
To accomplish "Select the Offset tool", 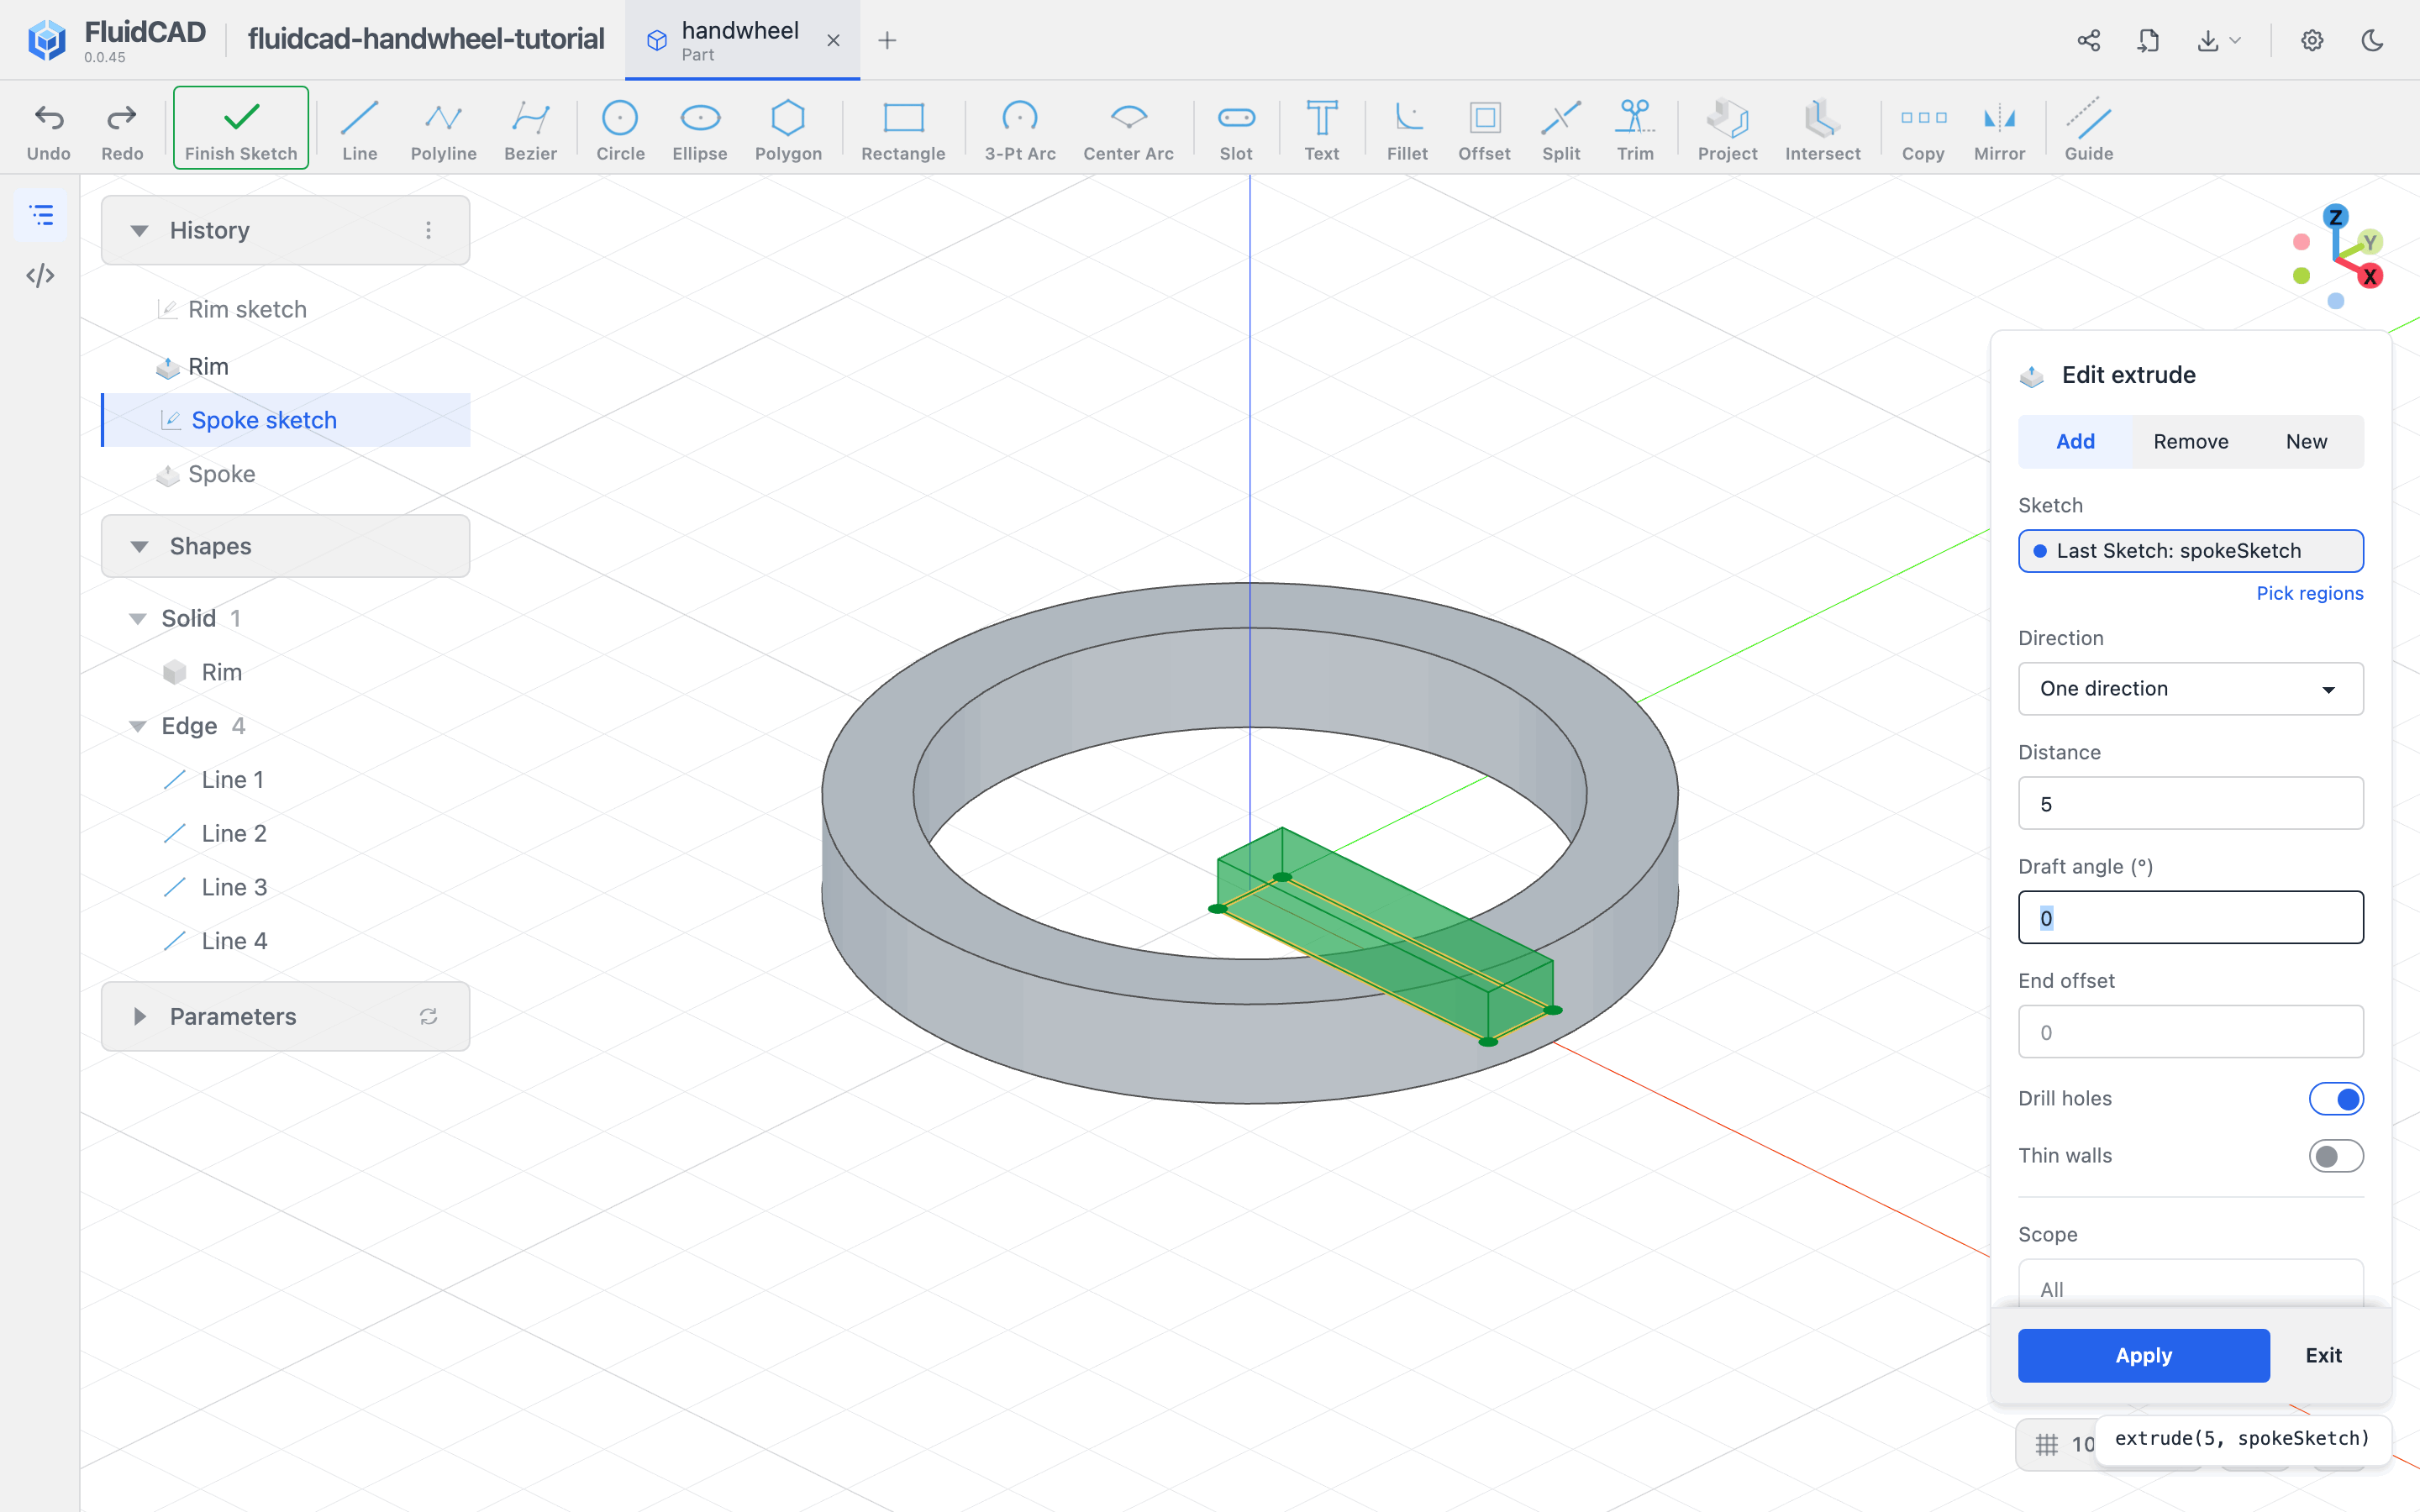I will (1484, 129).
